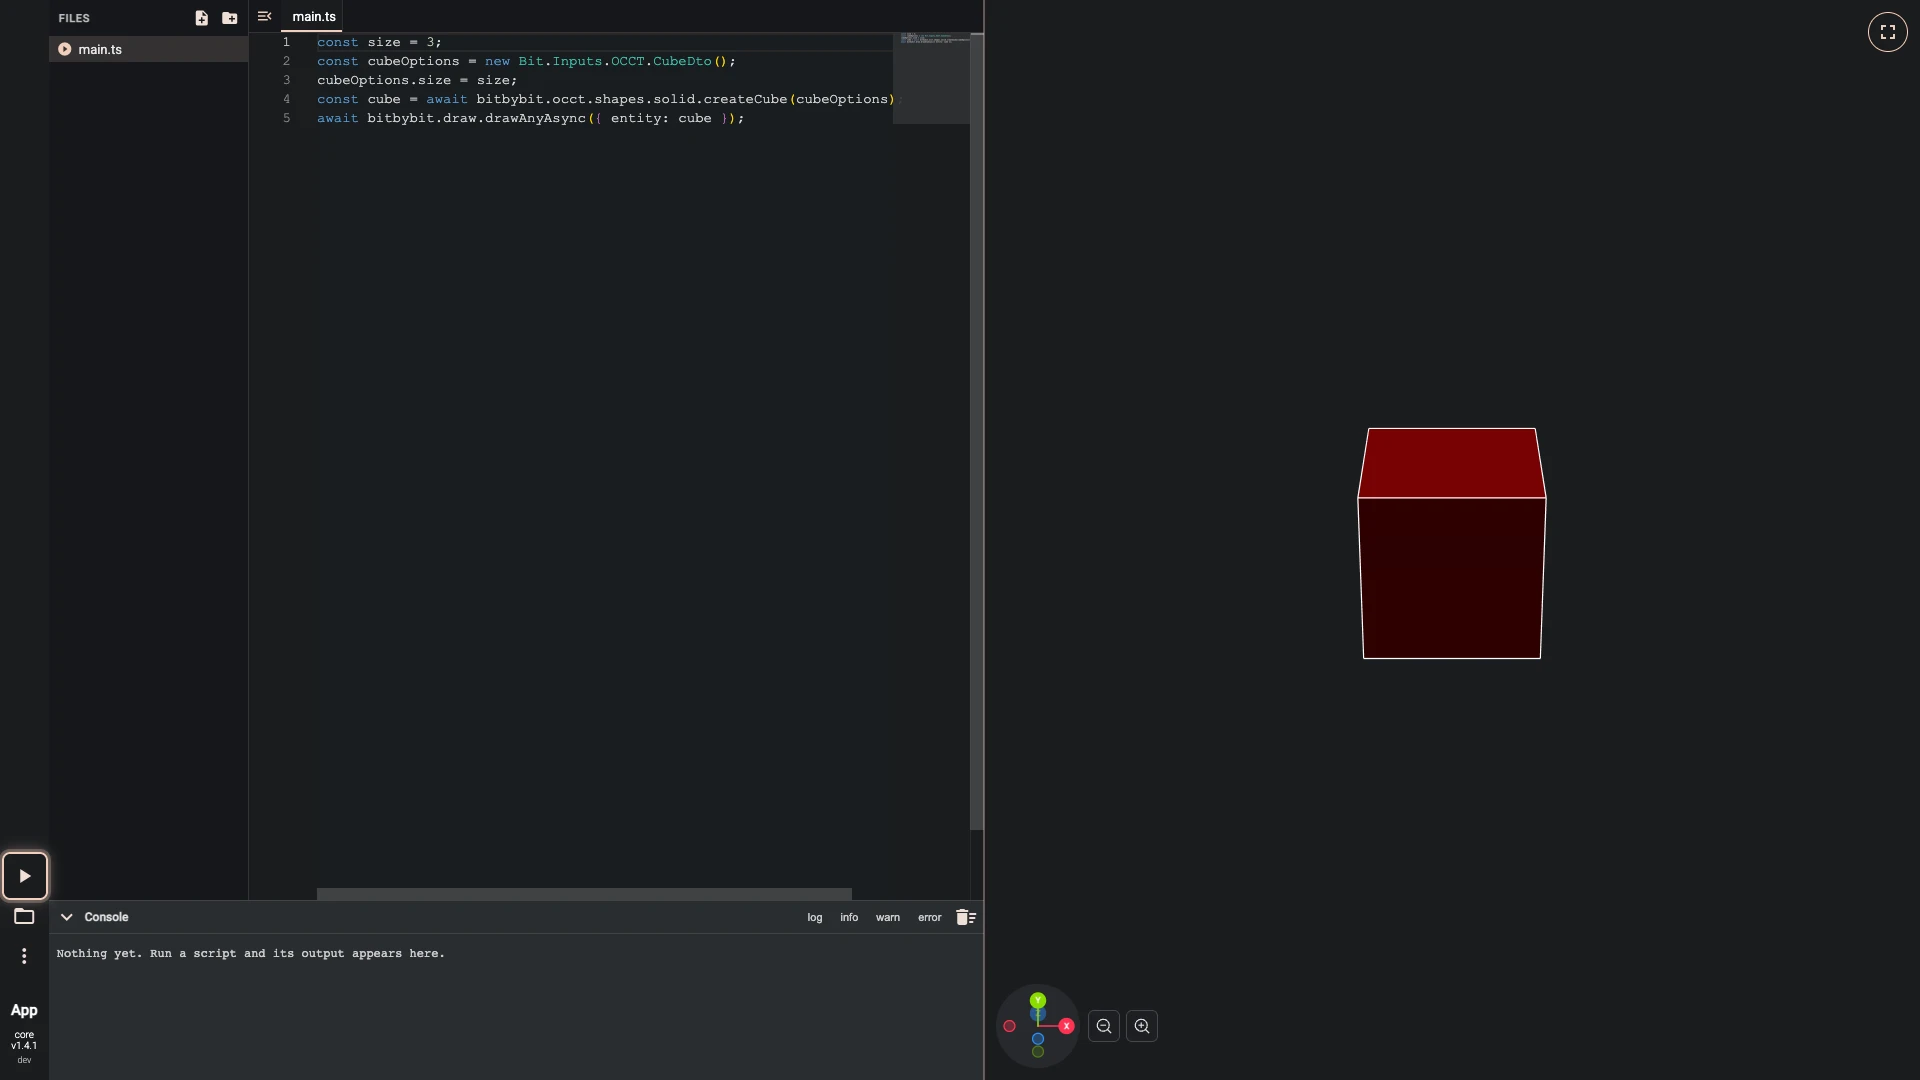Click the Console panel title
This screenshot has height=1080, width=1920.
106,917
